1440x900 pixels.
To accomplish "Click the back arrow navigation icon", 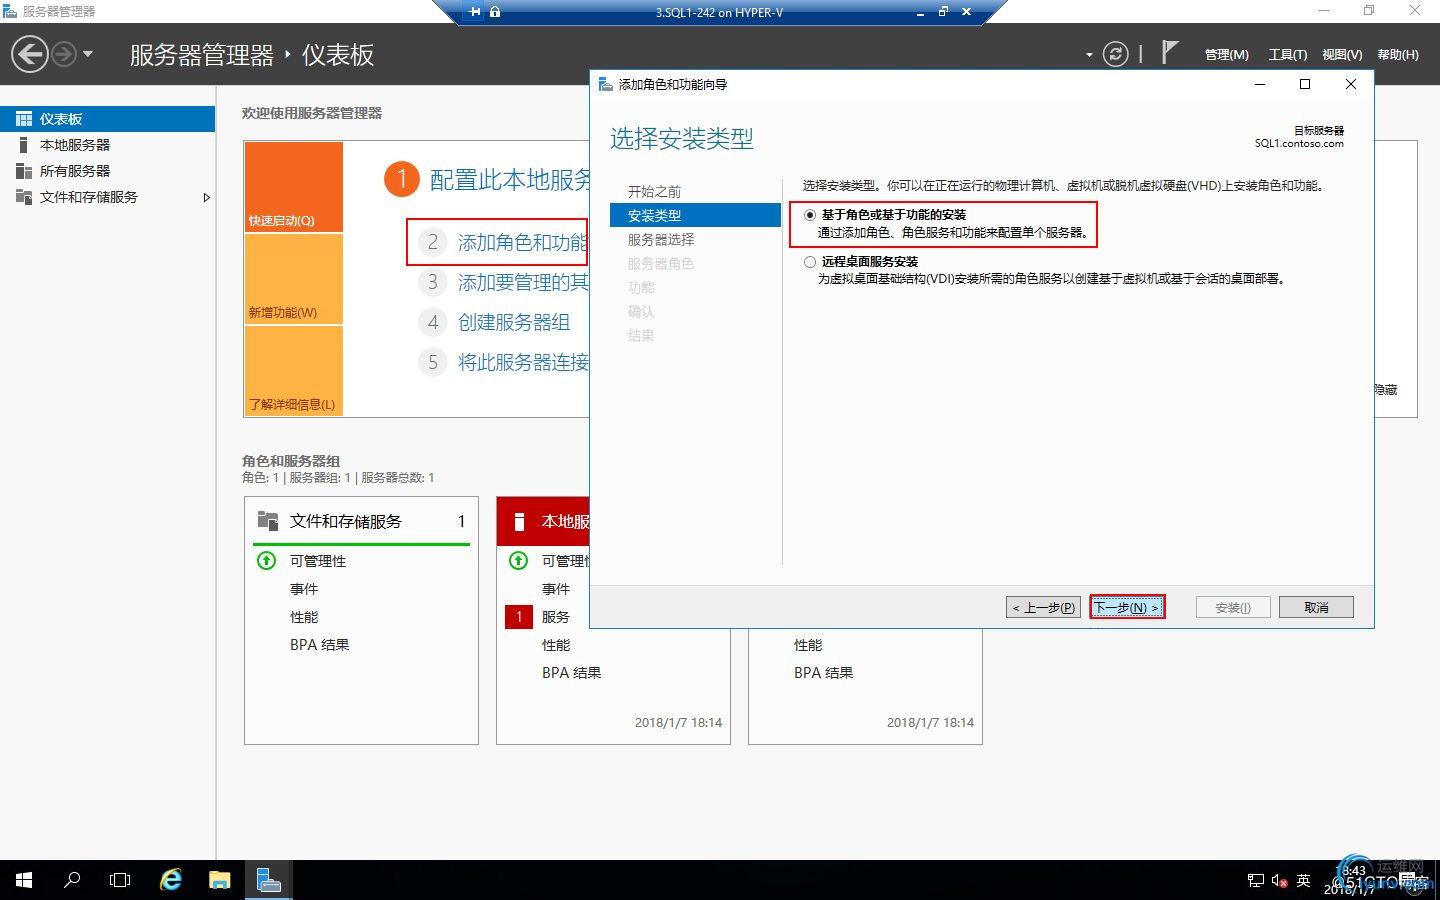I will coord(30,54).
